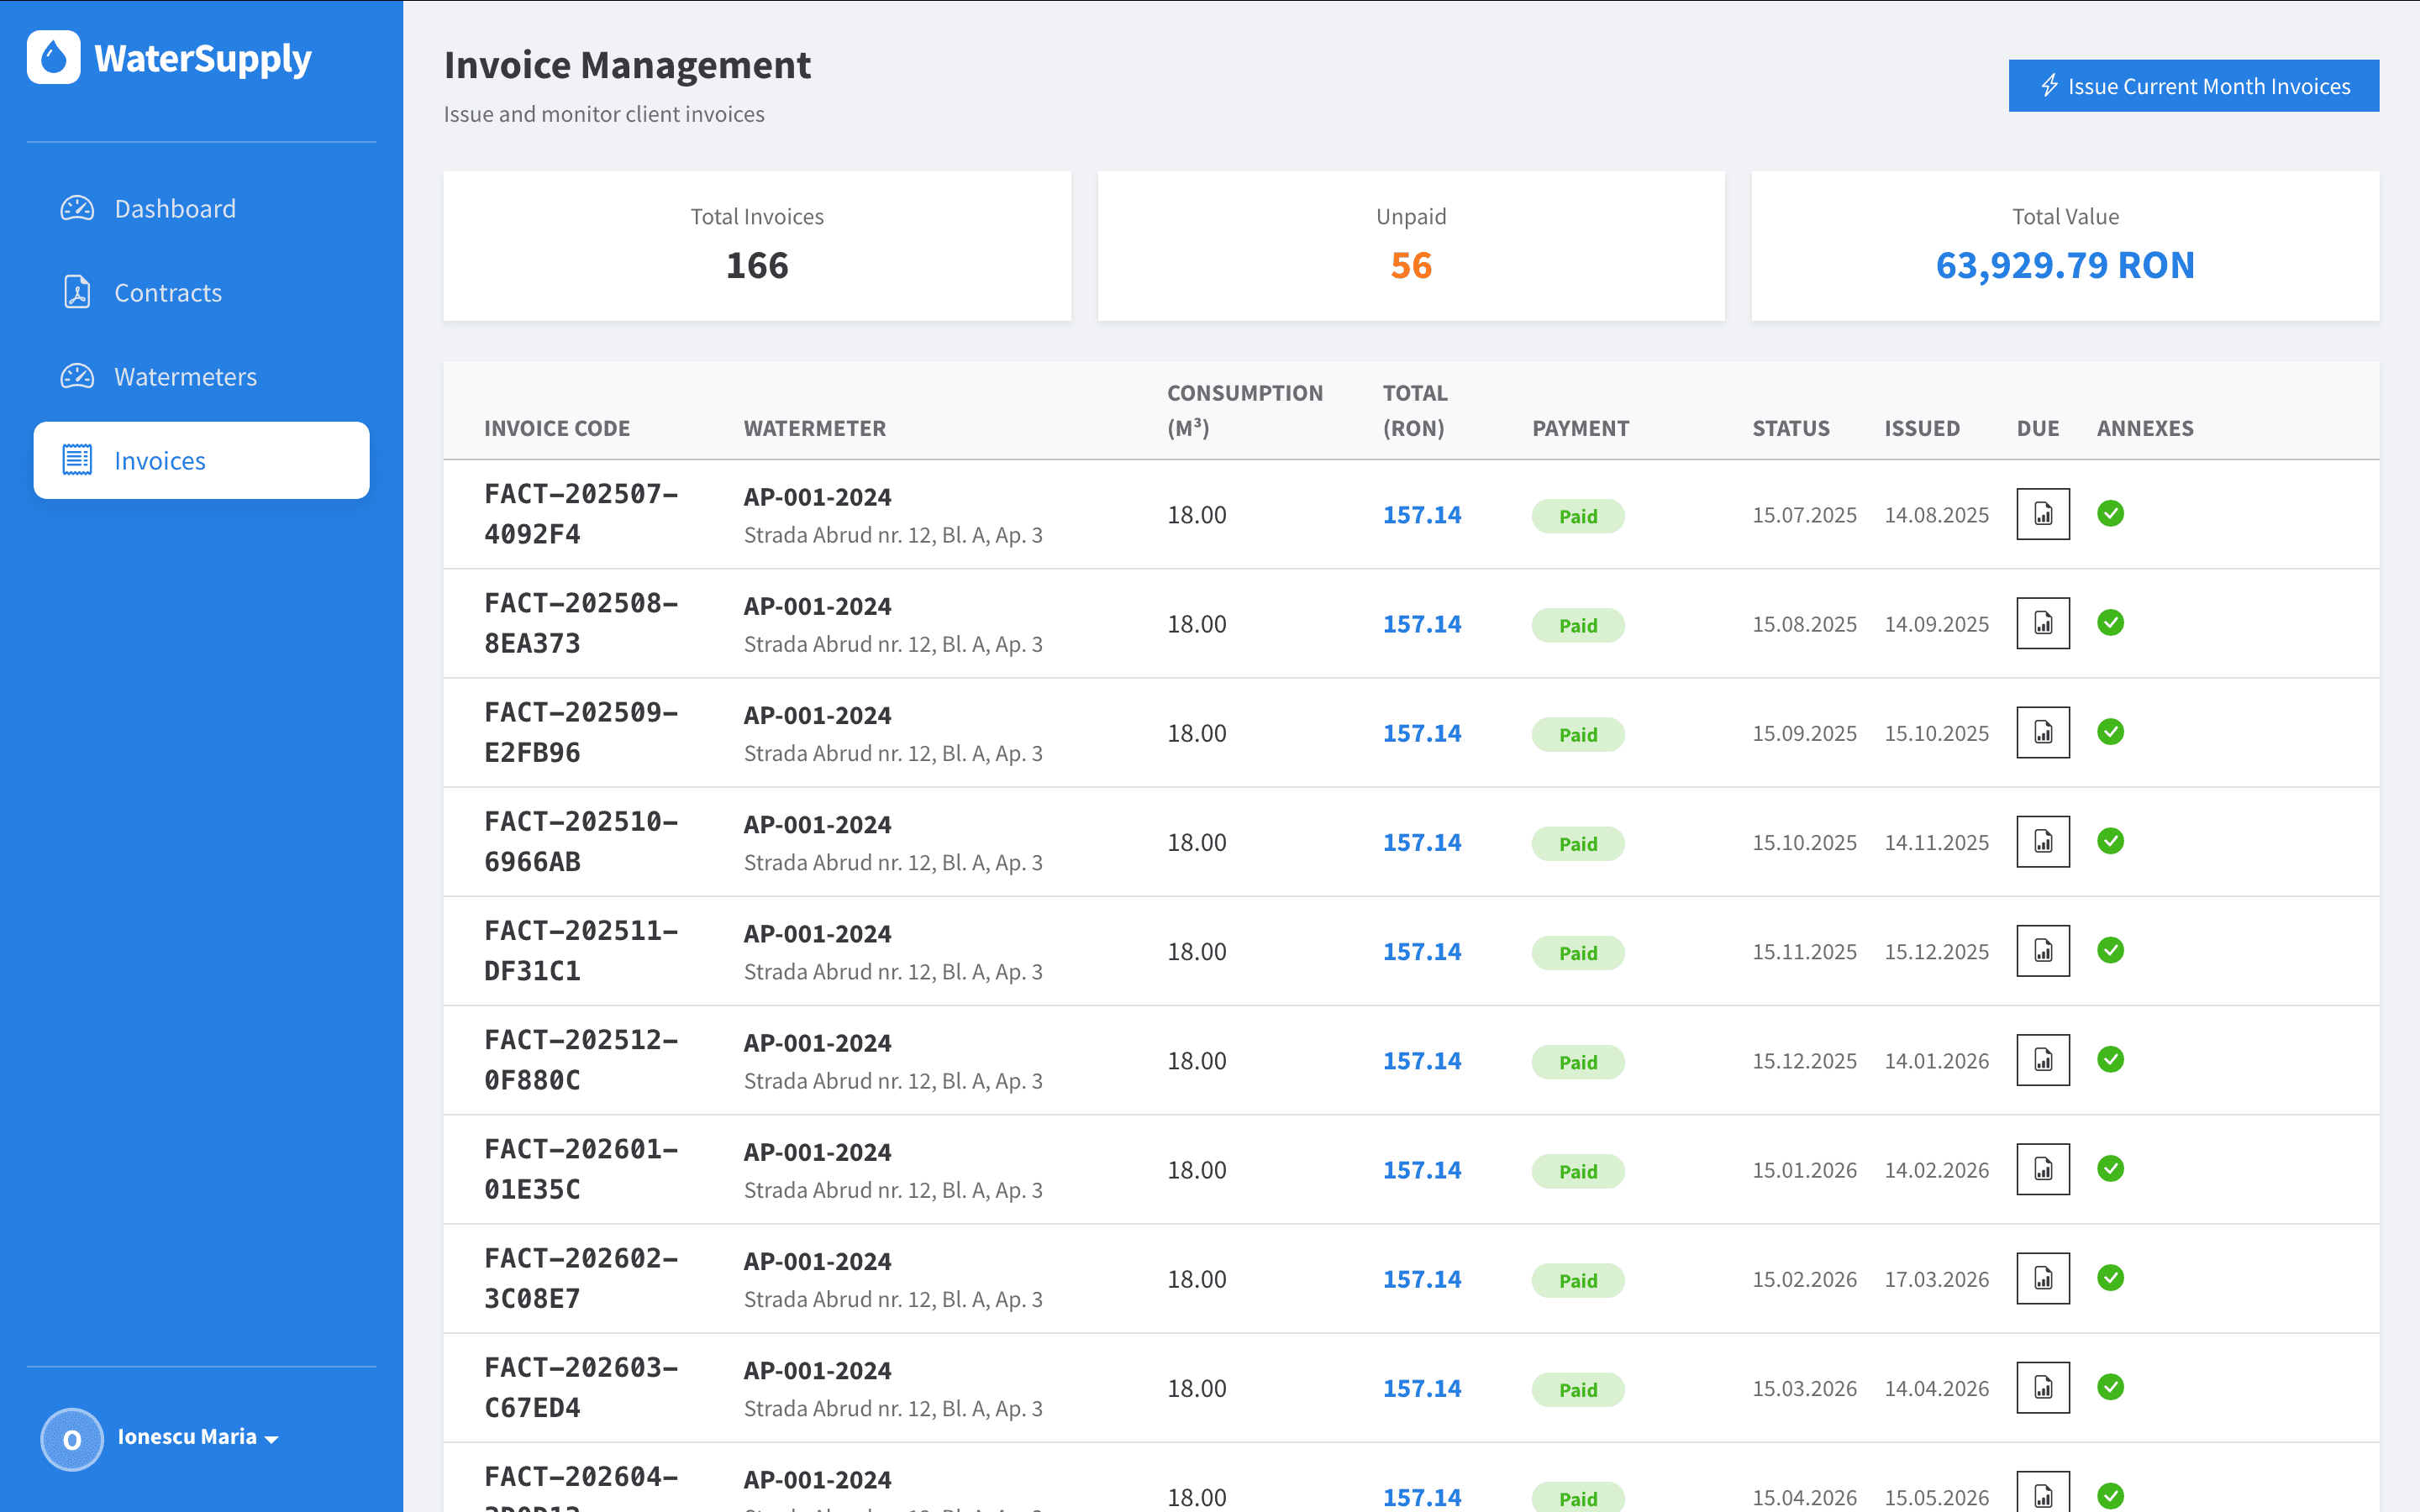Click the Watermeters gauge icon
The image size is (2420, 1512).
click(77, 376)
